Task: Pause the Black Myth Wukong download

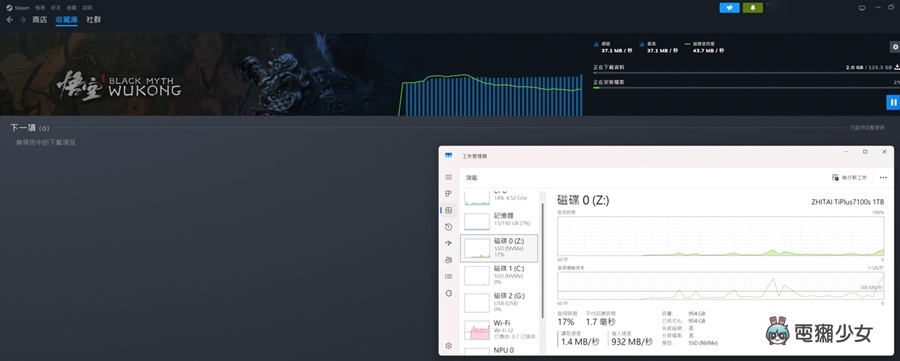Action: (x=893, y=102)
